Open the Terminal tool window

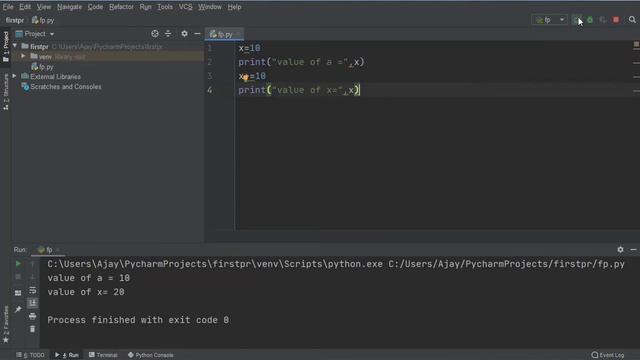click(x=103, y=355)
